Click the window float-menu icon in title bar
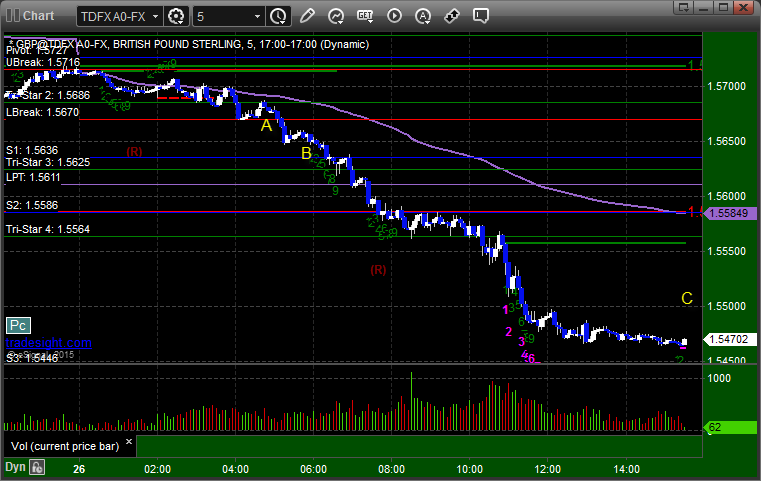Screen dimensions: 761x481 pos(684,7)
